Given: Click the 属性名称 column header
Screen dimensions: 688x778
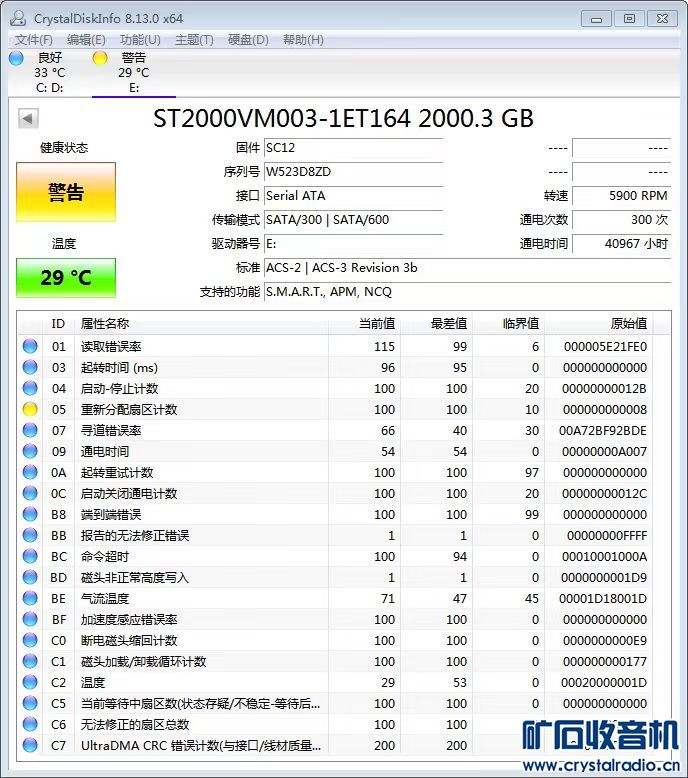Looking at the screenshot, I should point(201,324).
